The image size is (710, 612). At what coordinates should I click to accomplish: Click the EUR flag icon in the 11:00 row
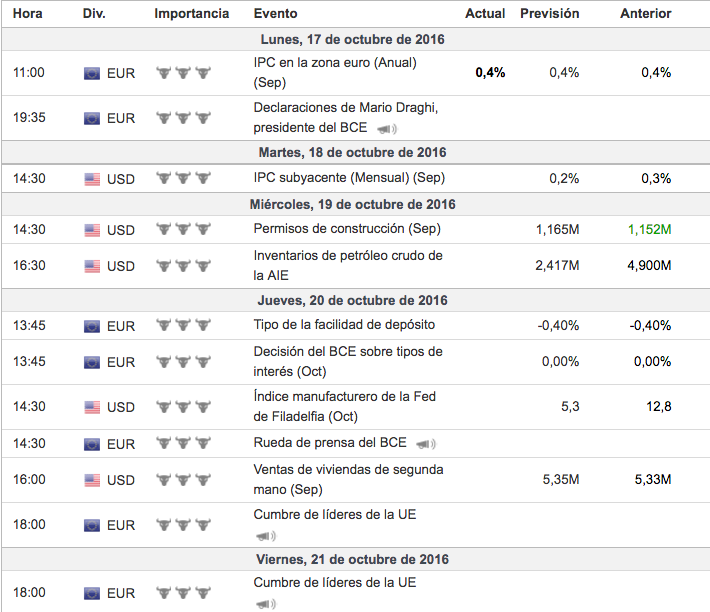[92, 73]
